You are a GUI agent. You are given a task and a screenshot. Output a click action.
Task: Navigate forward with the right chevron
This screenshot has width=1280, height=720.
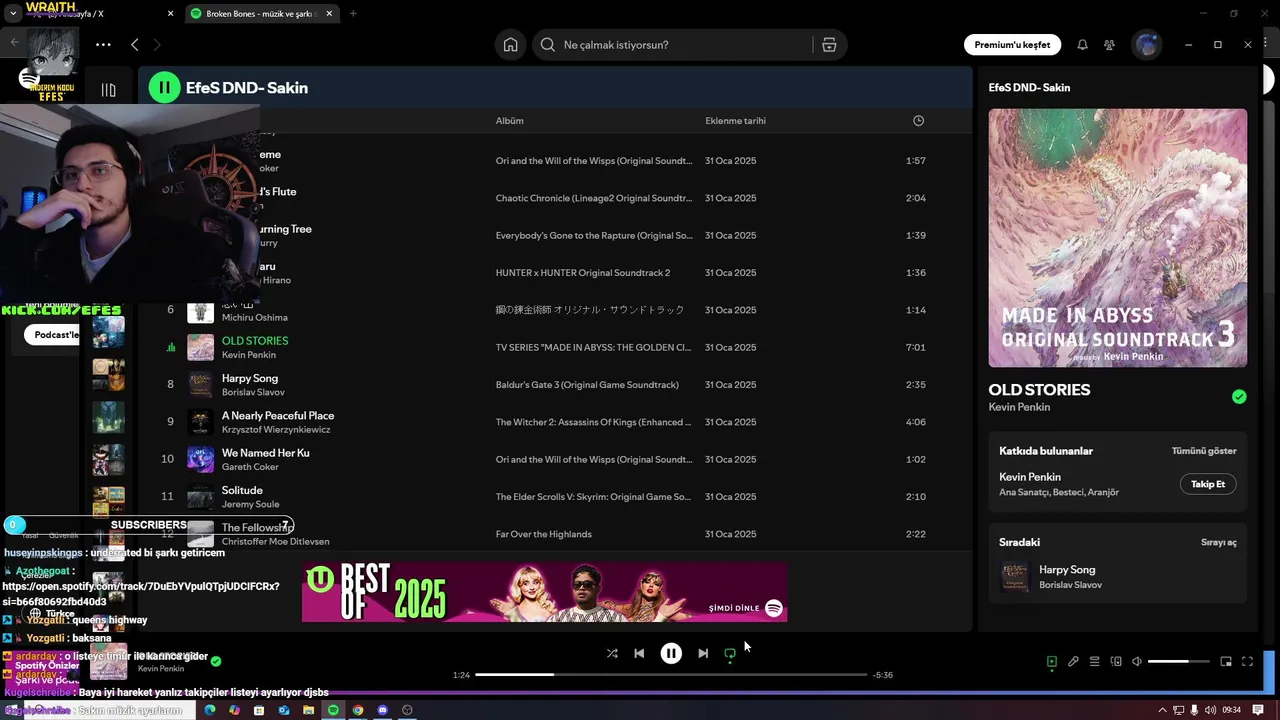[x=156, y=45]
